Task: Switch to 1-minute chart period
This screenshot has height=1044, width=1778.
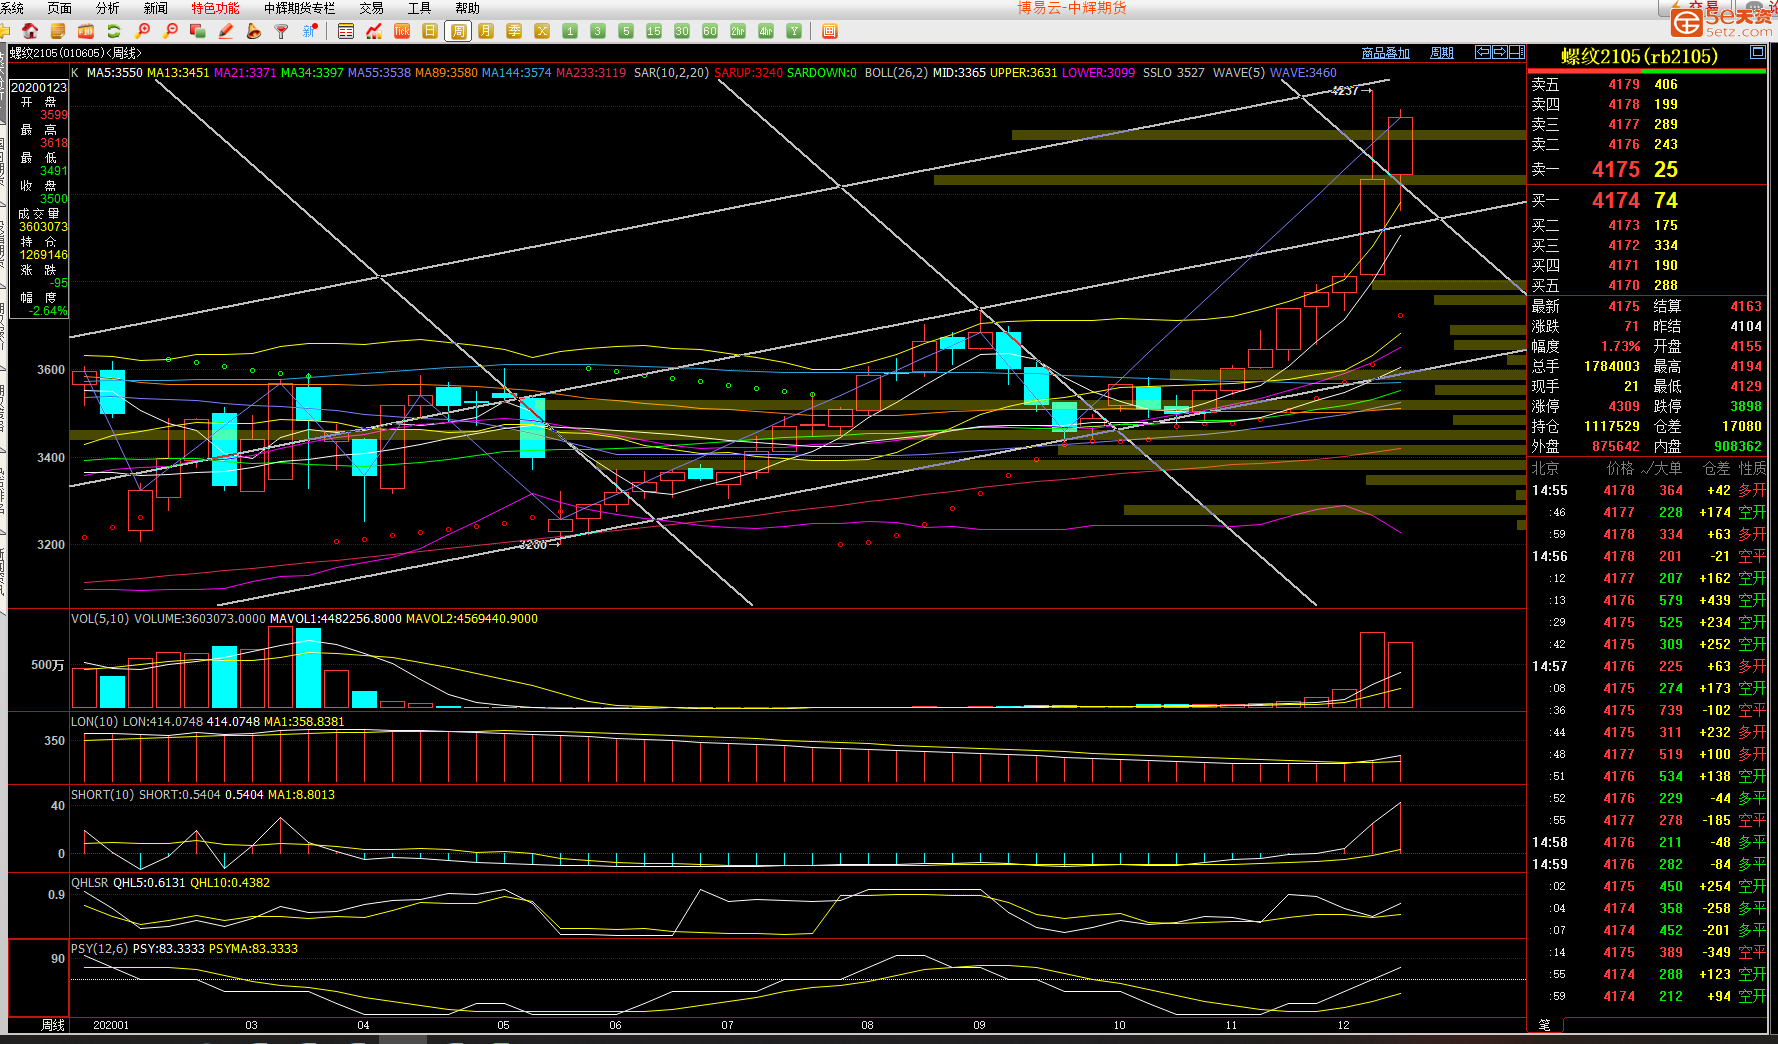Action: [x=570, y=31]
